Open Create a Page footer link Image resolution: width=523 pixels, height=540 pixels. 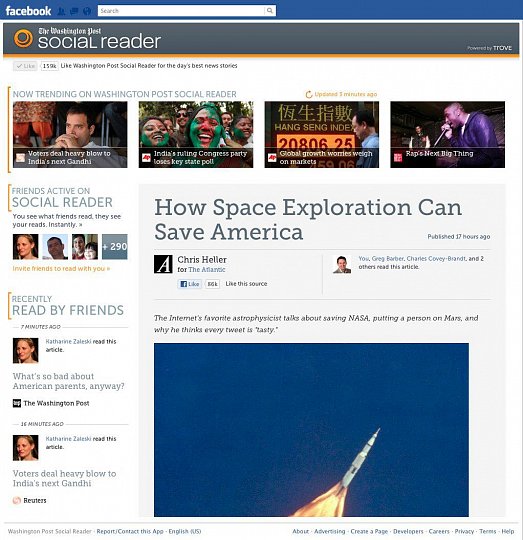[x=369, y=531]
